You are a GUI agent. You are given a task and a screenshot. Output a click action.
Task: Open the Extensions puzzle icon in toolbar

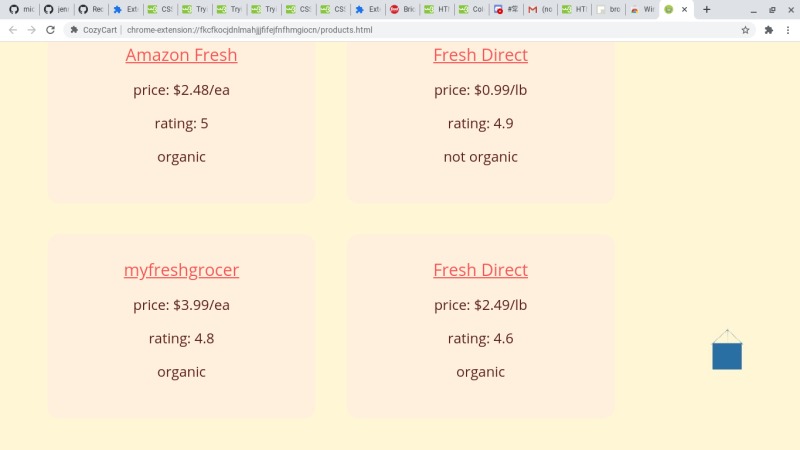click(x=769, y=30)
